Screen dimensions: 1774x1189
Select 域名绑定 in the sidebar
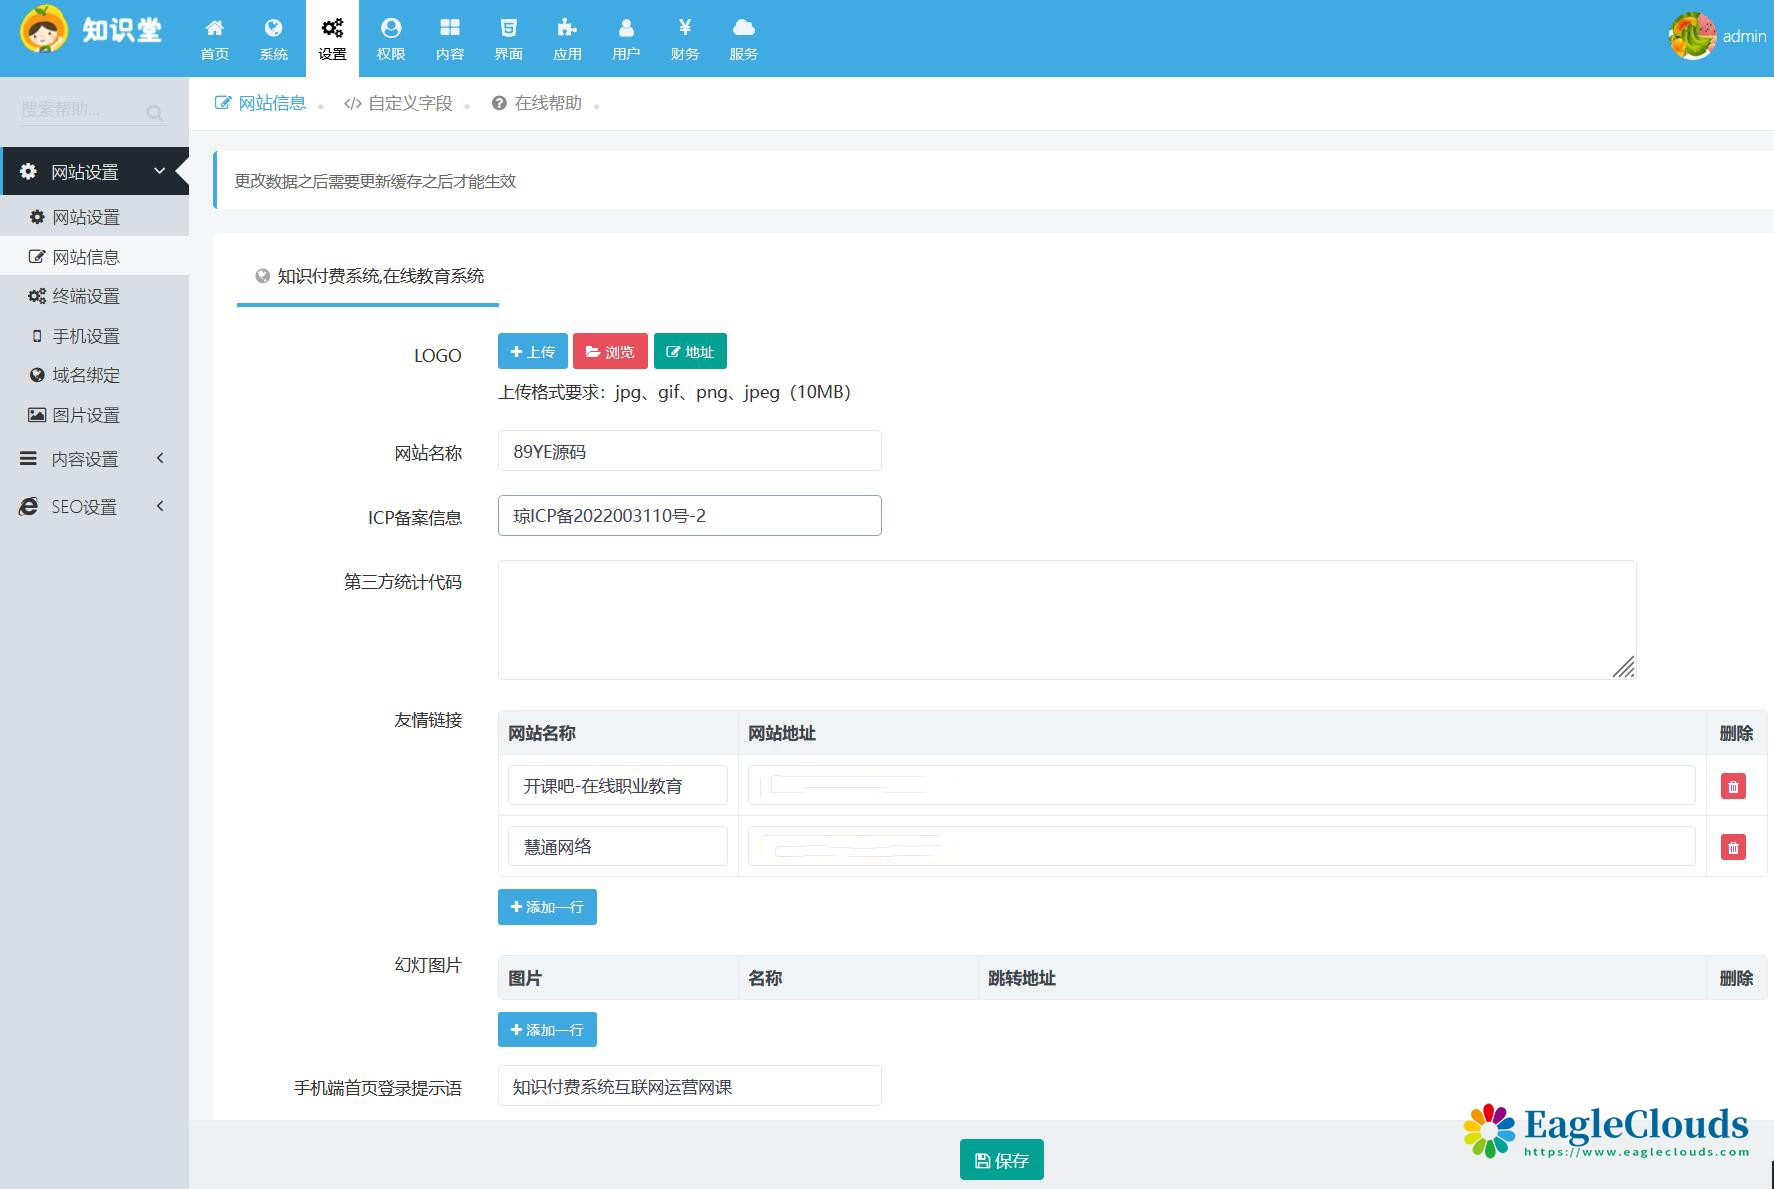click(x=85, y=375)
